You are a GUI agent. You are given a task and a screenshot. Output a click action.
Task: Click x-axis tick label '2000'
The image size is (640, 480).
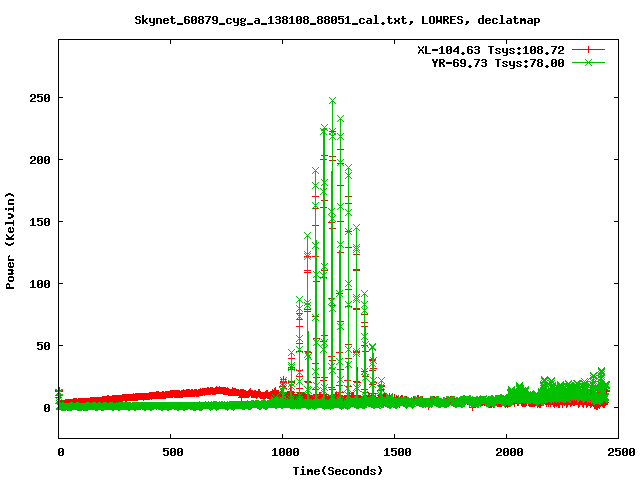click(x=509, y=452)
